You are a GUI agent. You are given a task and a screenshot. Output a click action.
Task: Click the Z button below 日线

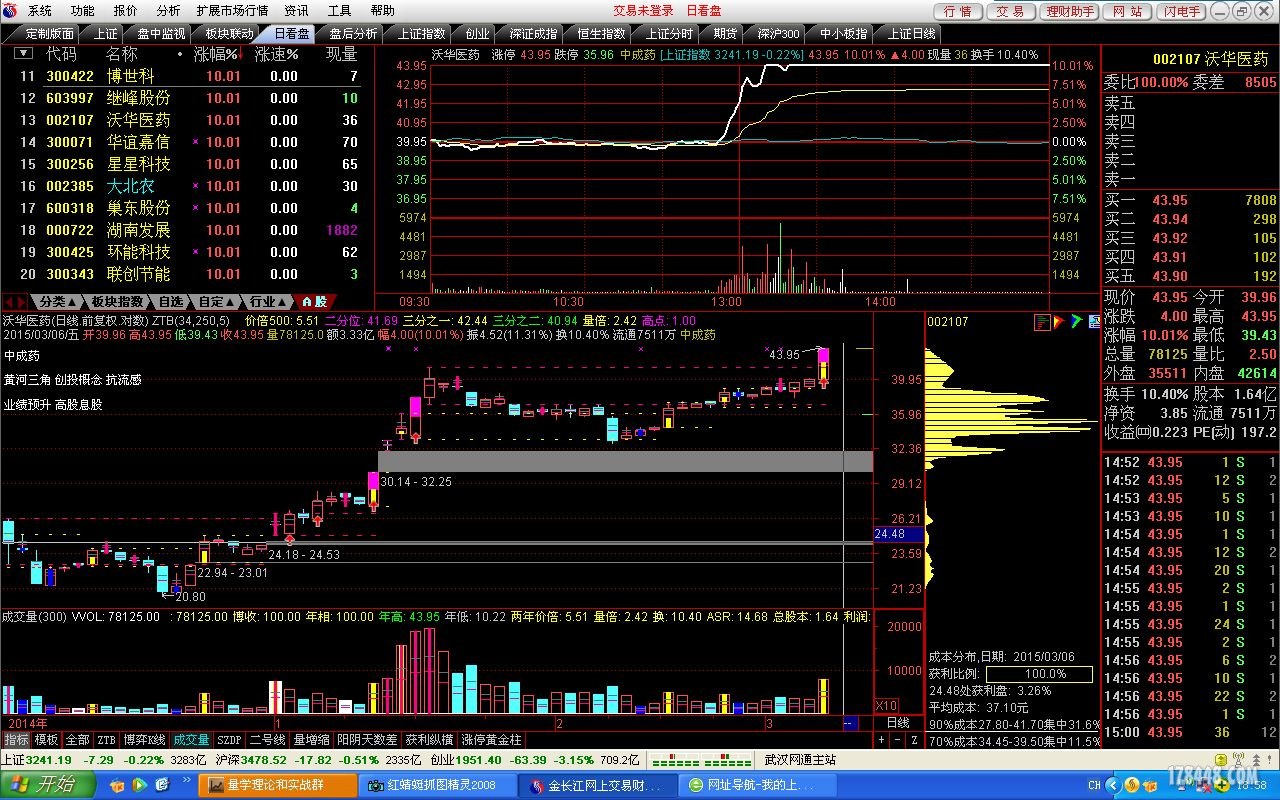click(914, 740)
